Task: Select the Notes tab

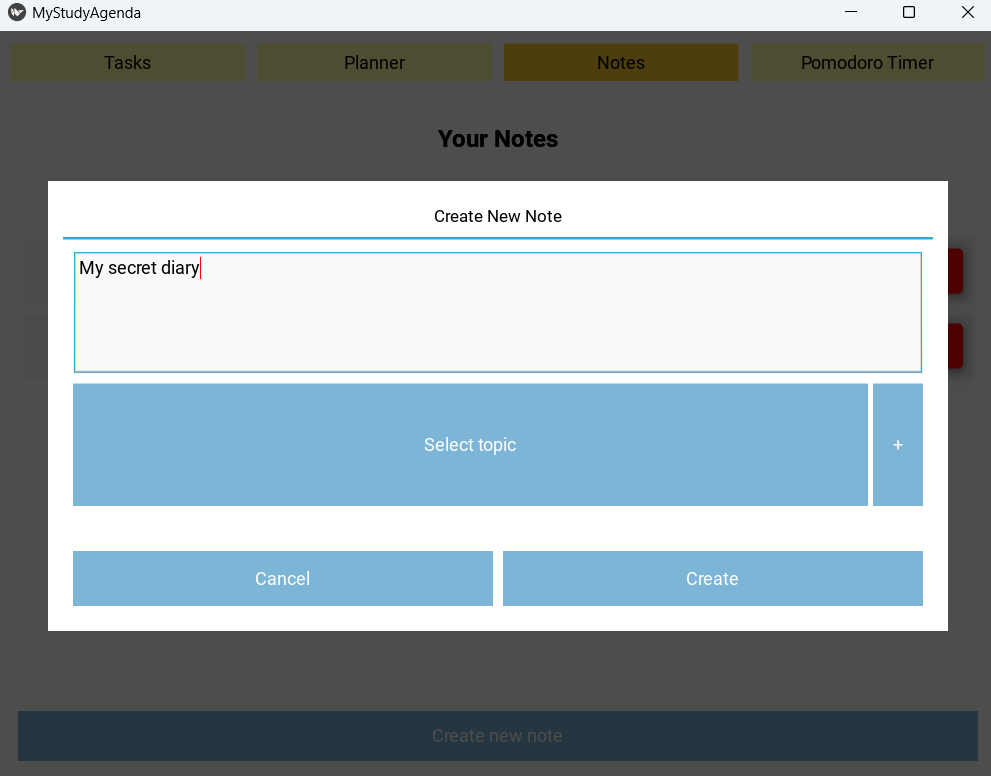Action: (x=621, y=63)
